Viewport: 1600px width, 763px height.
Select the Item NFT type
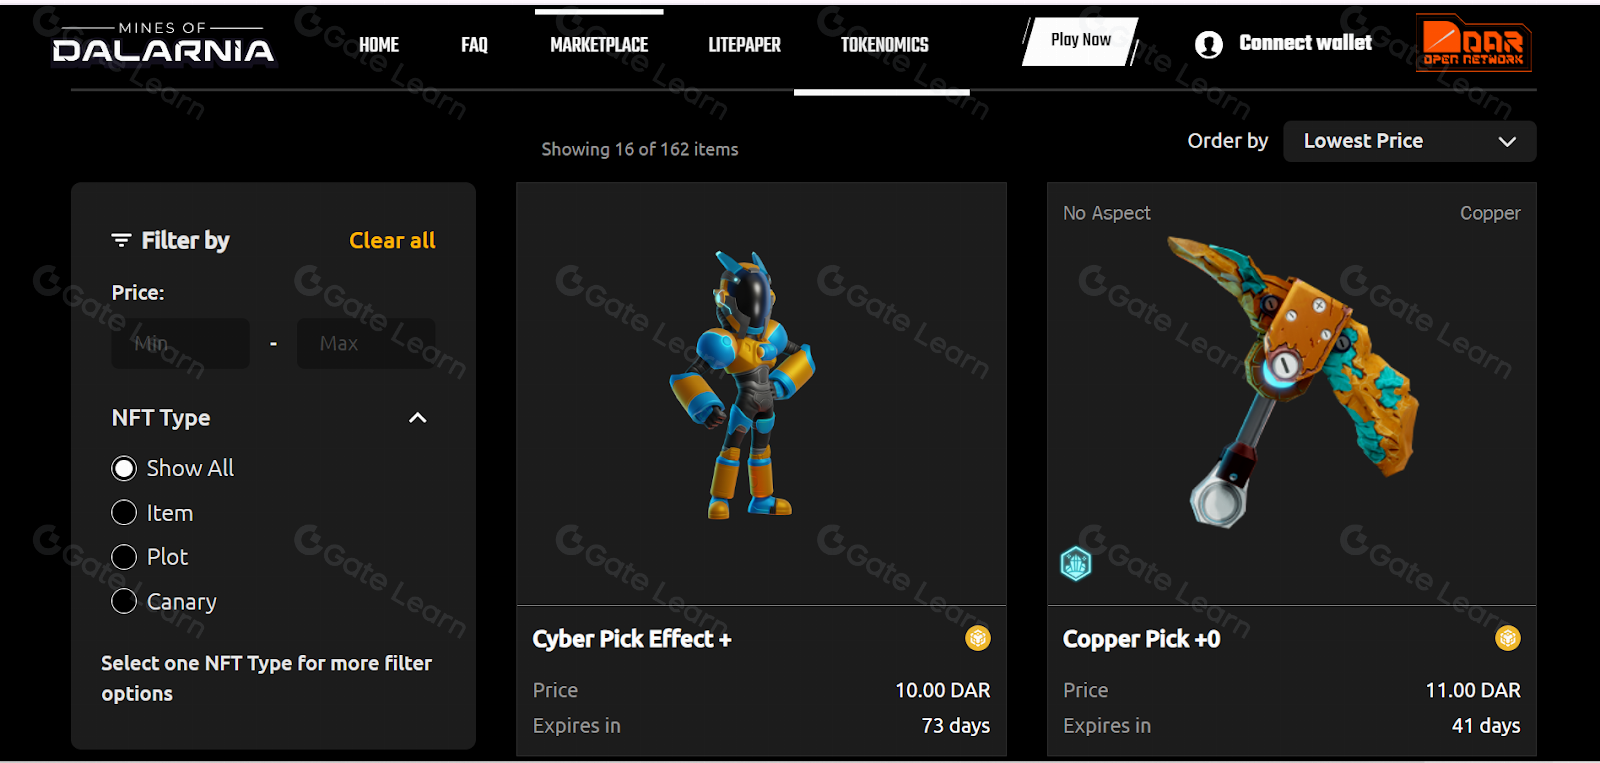tap(124, 513)
